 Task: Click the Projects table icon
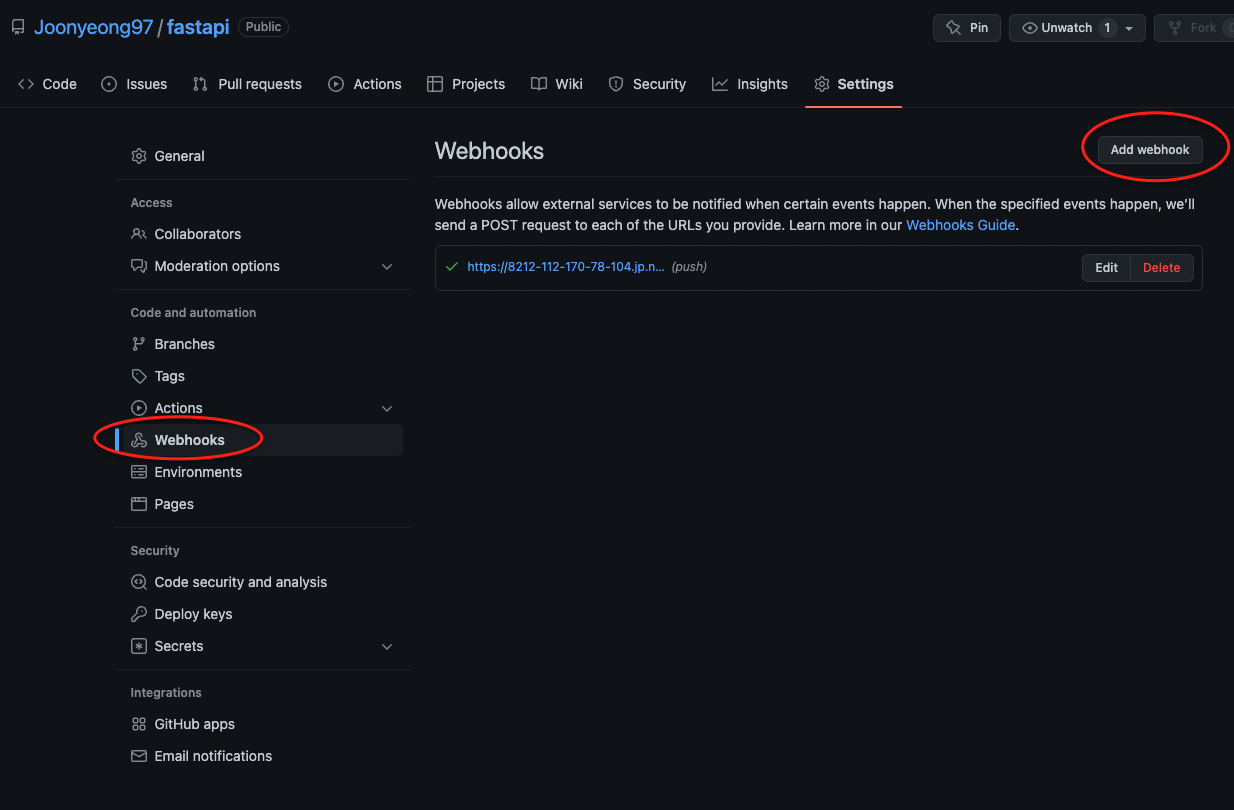[x=435, y=84]
